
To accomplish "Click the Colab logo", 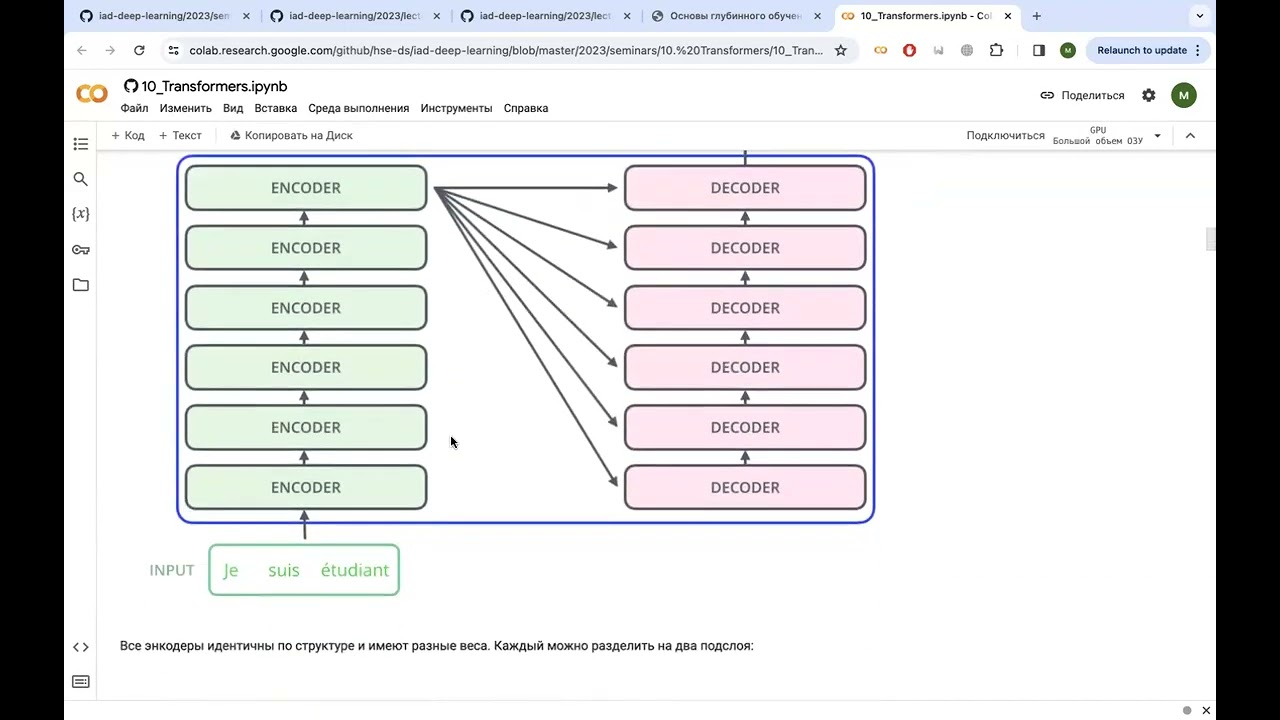I will (x=92, y=94).
